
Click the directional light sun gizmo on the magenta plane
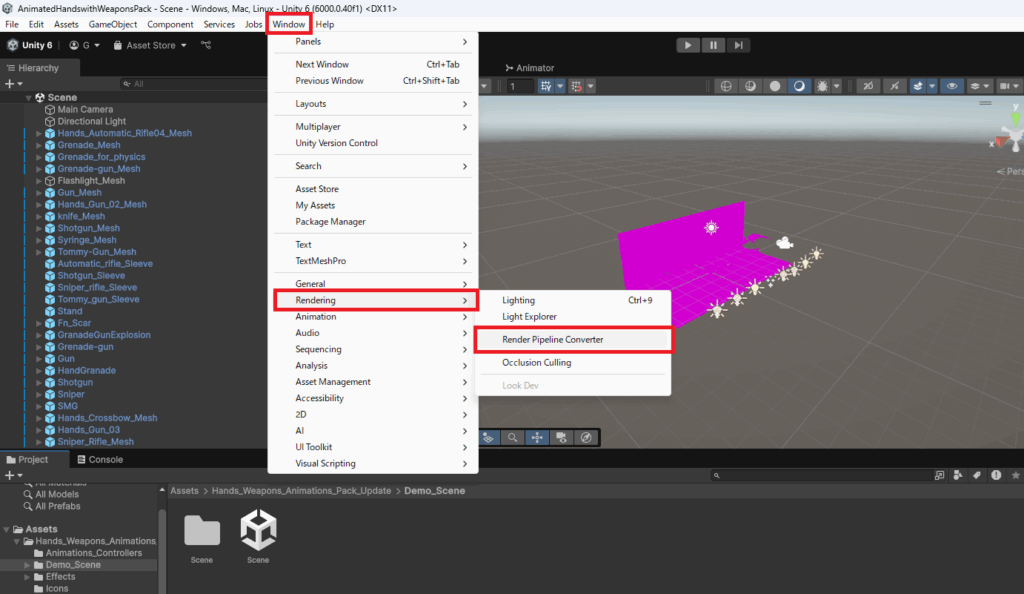pos(711,227)
